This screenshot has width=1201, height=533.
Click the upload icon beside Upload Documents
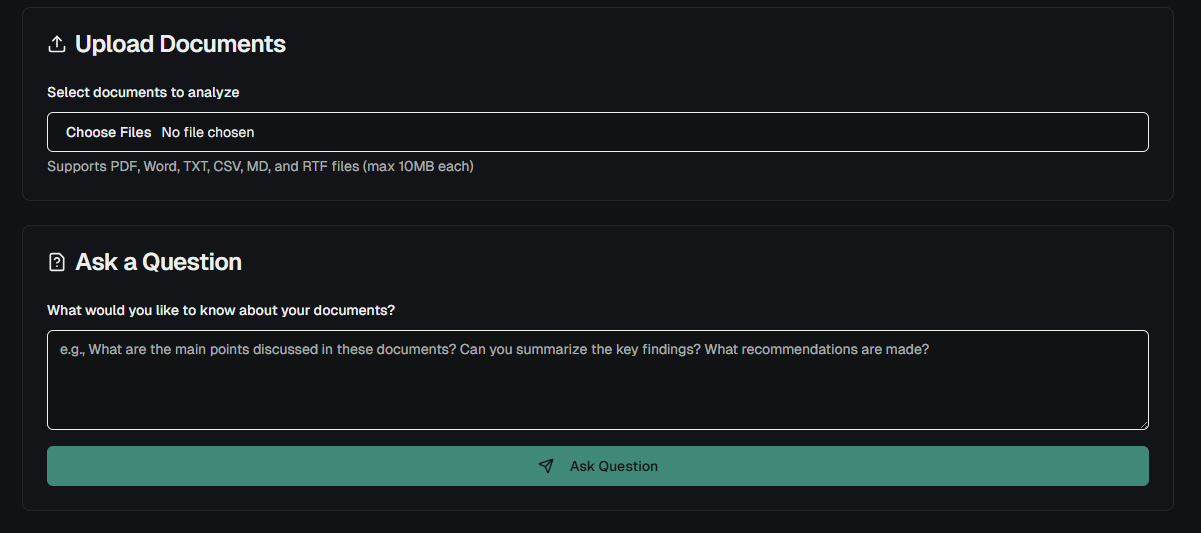coord(57,44)
